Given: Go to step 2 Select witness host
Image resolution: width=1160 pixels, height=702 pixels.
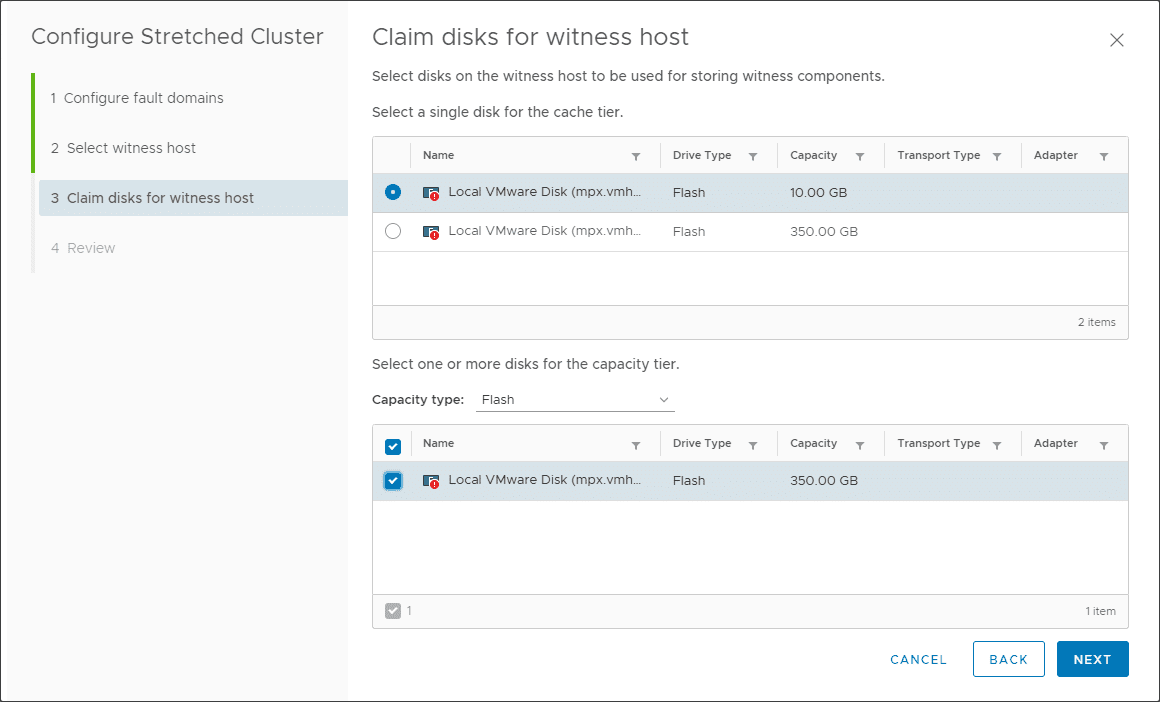Looking at the screenshot, I should click(x=131, y=148).
